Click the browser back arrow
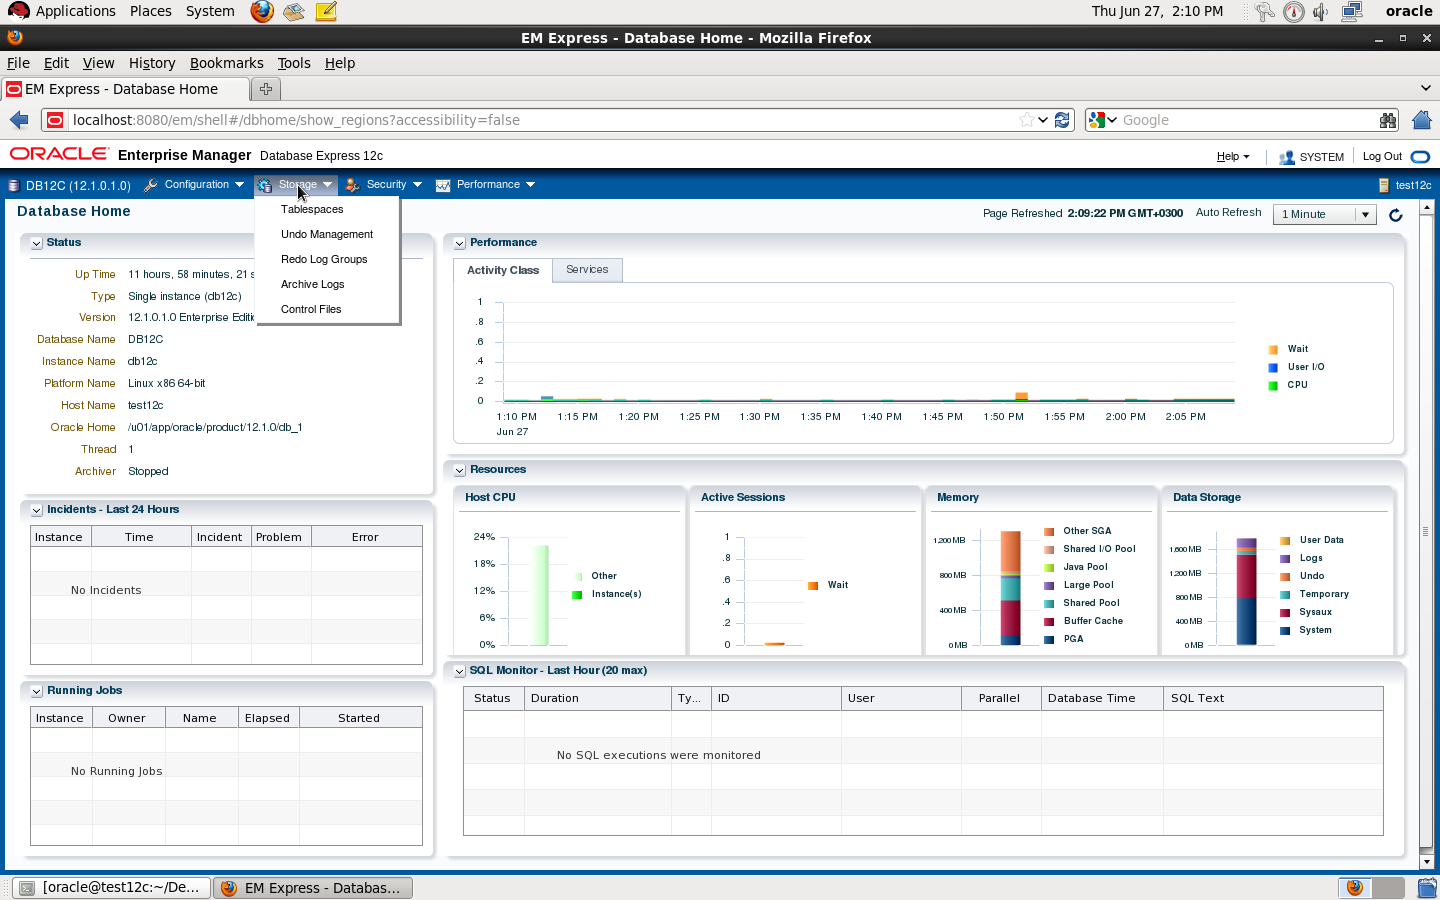 click(19, 120)
